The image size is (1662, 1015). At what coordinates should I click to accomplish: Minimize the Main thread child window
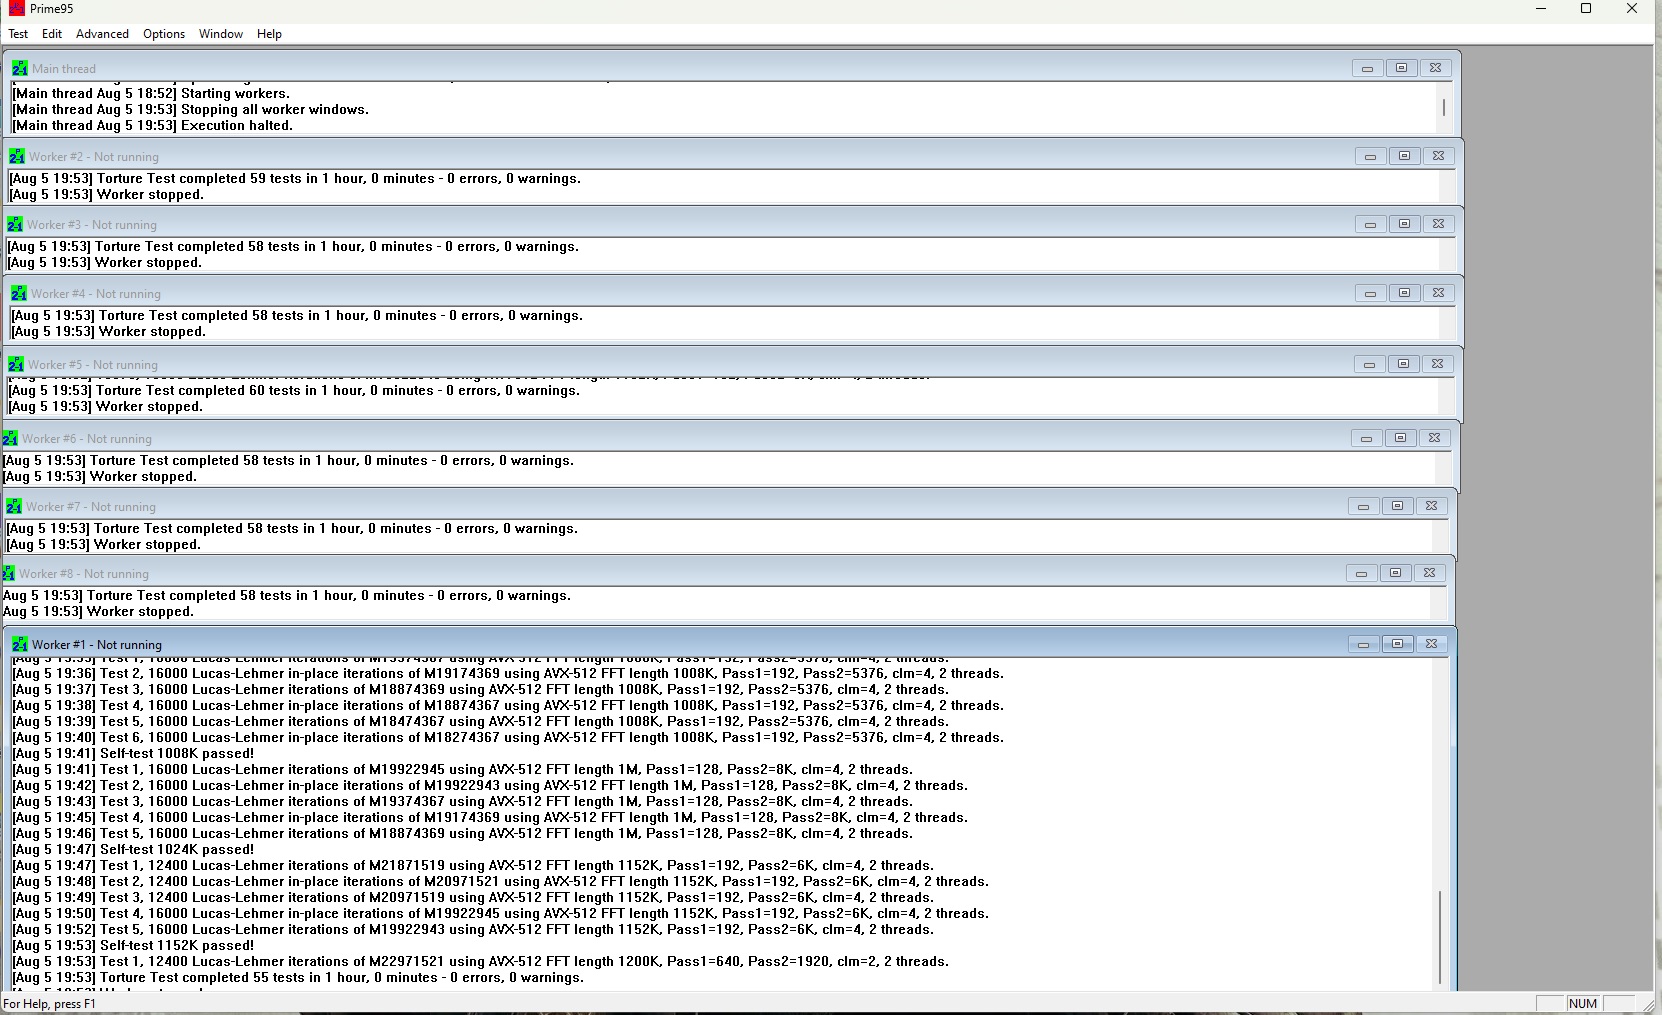(1367, 68)
